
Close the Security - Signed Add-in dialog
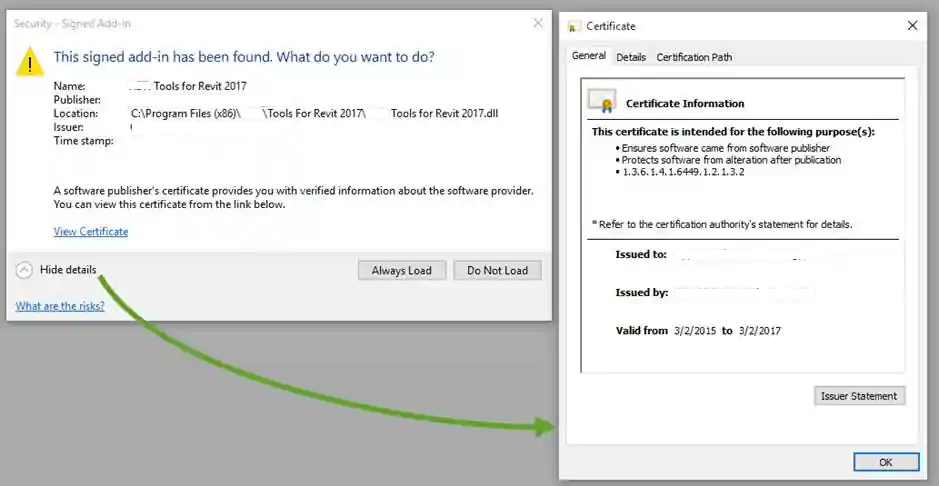coord(538,23)
